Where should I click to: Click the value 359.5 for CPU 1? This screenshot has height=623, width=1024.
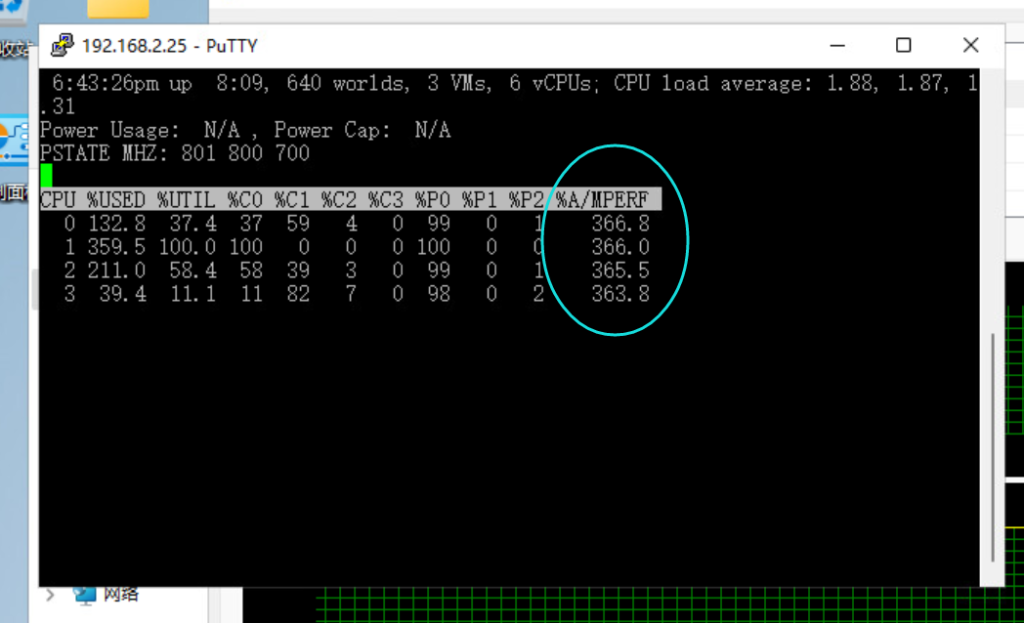click(x=117, y=248)
